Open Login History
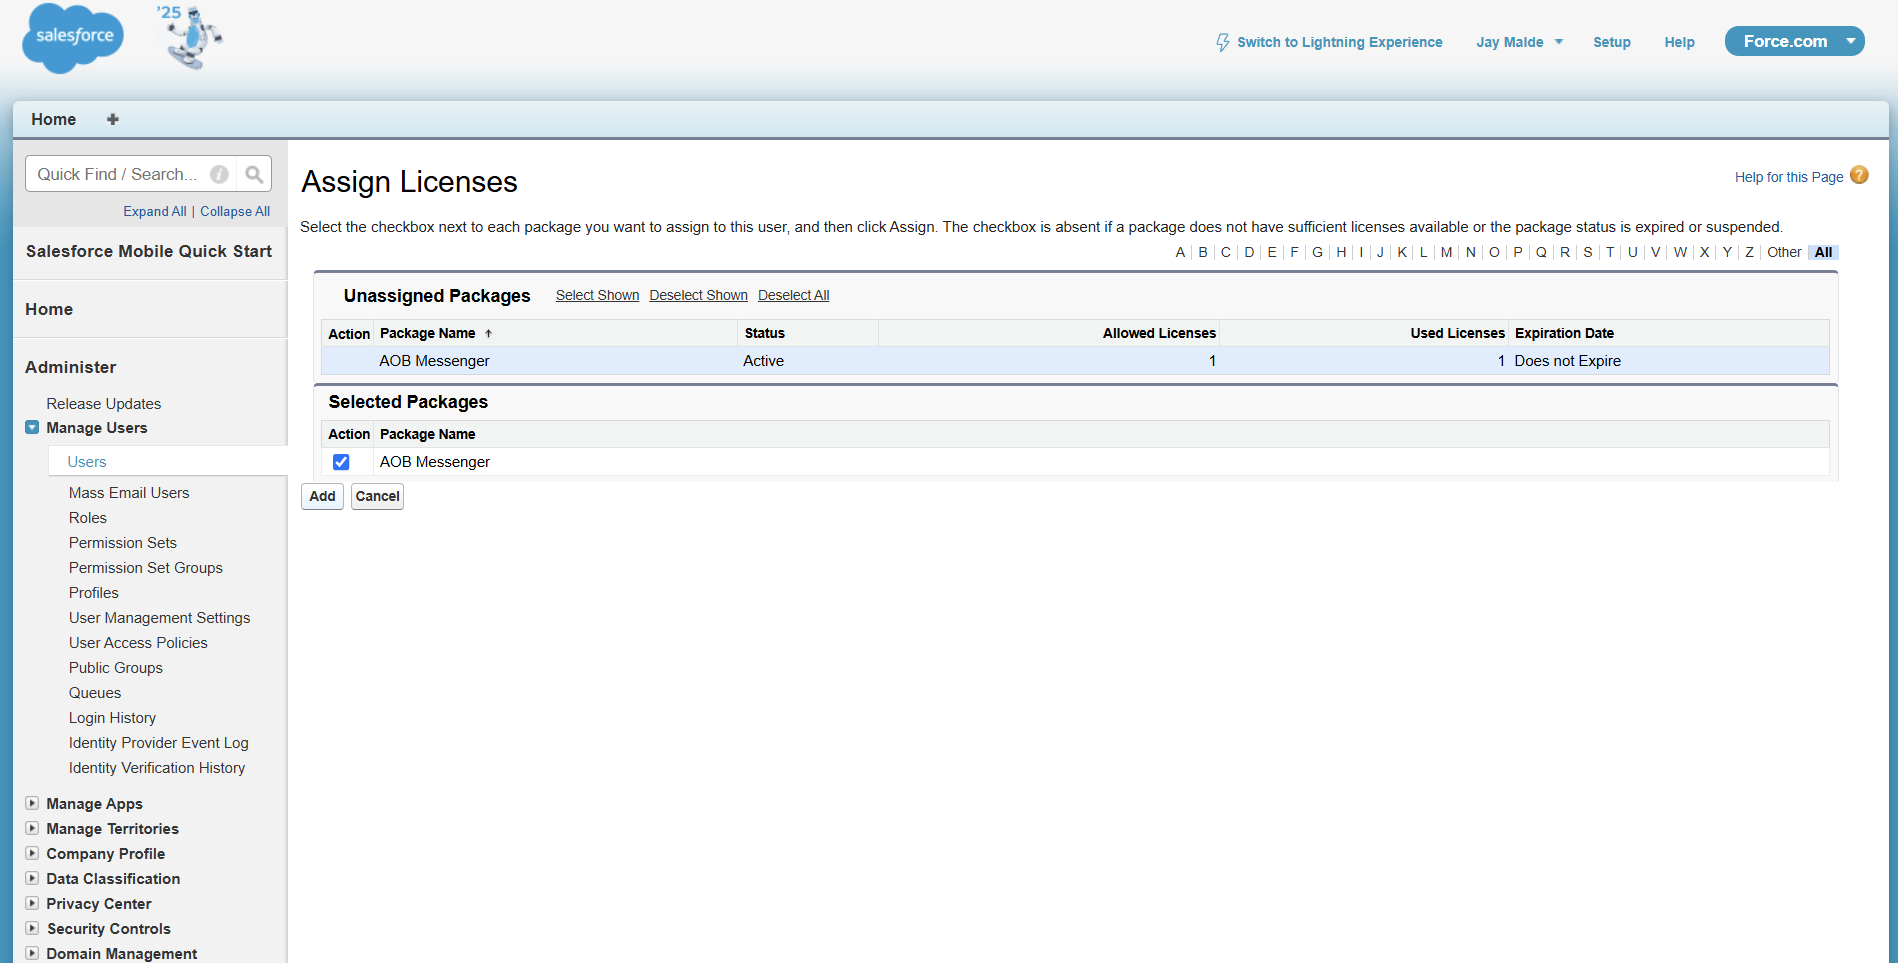Viewport: 1898px width, 963px height. click(x=112, y=717)
